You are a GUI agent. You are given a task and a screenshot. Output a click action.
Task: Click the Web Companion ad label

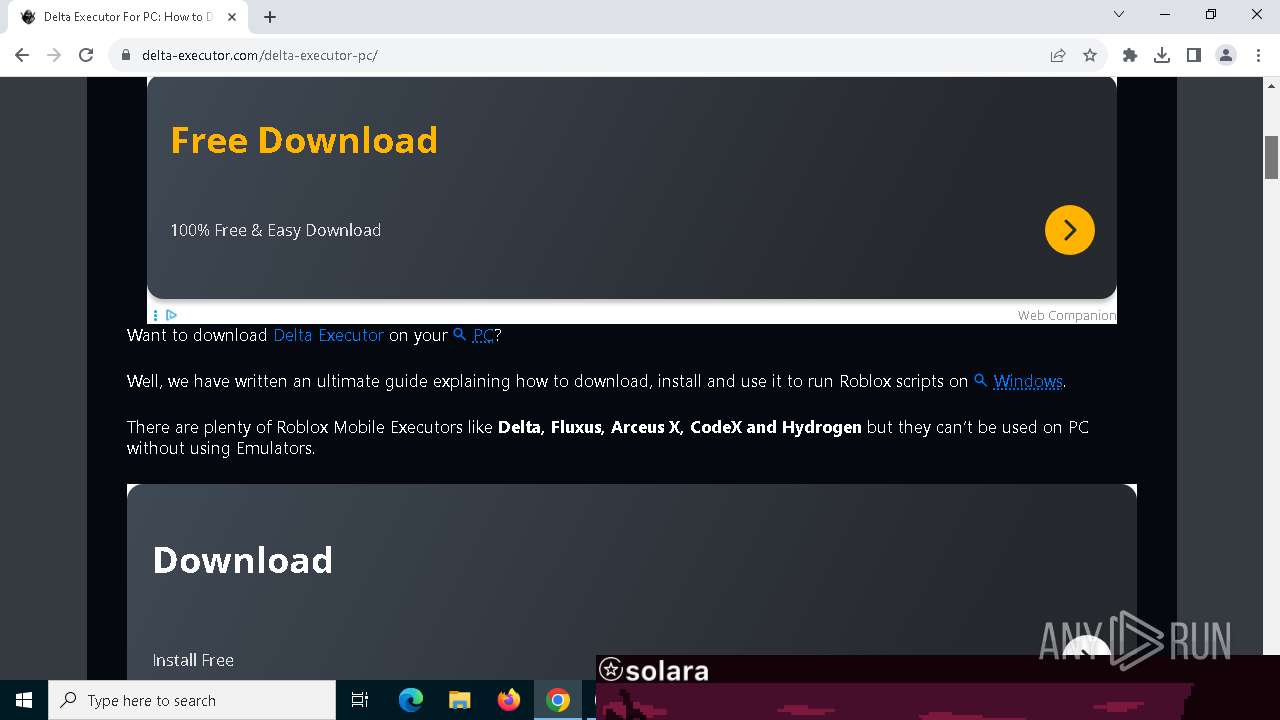coord(1066,315)
